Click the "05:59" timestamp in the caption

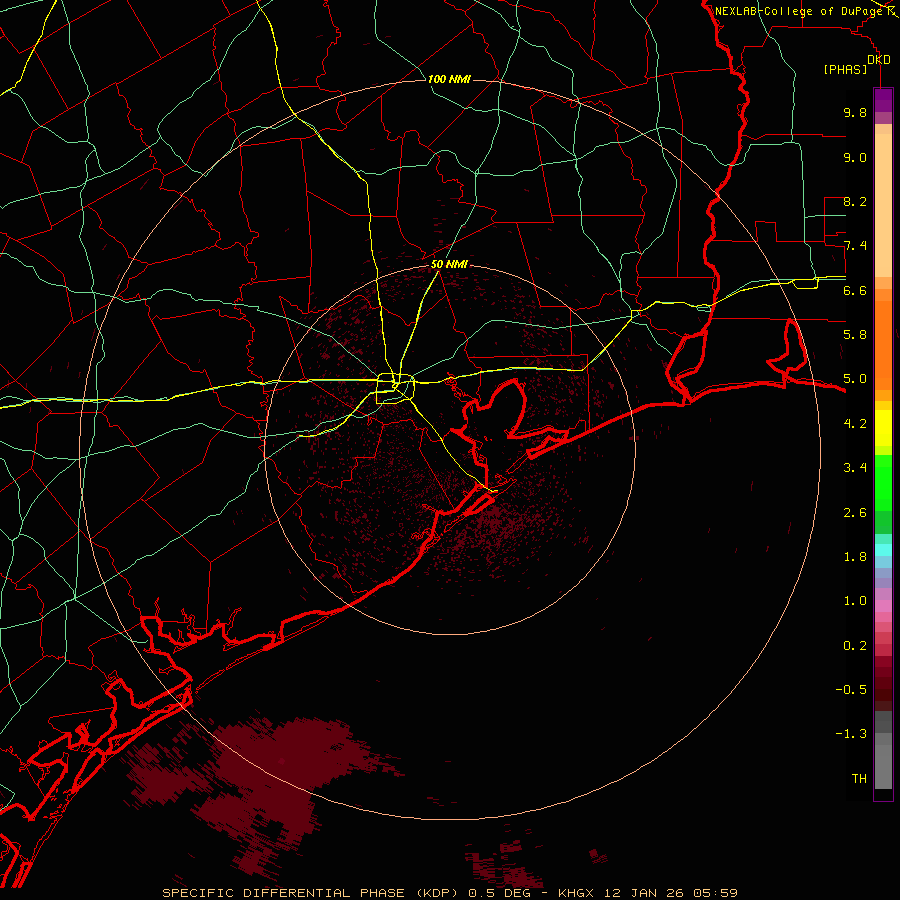715,893
